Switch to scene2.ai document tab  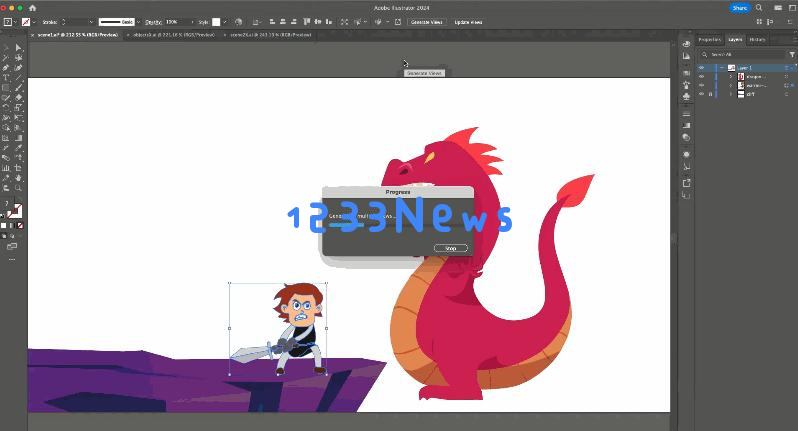pyautogui.click(x=270, y=35)
